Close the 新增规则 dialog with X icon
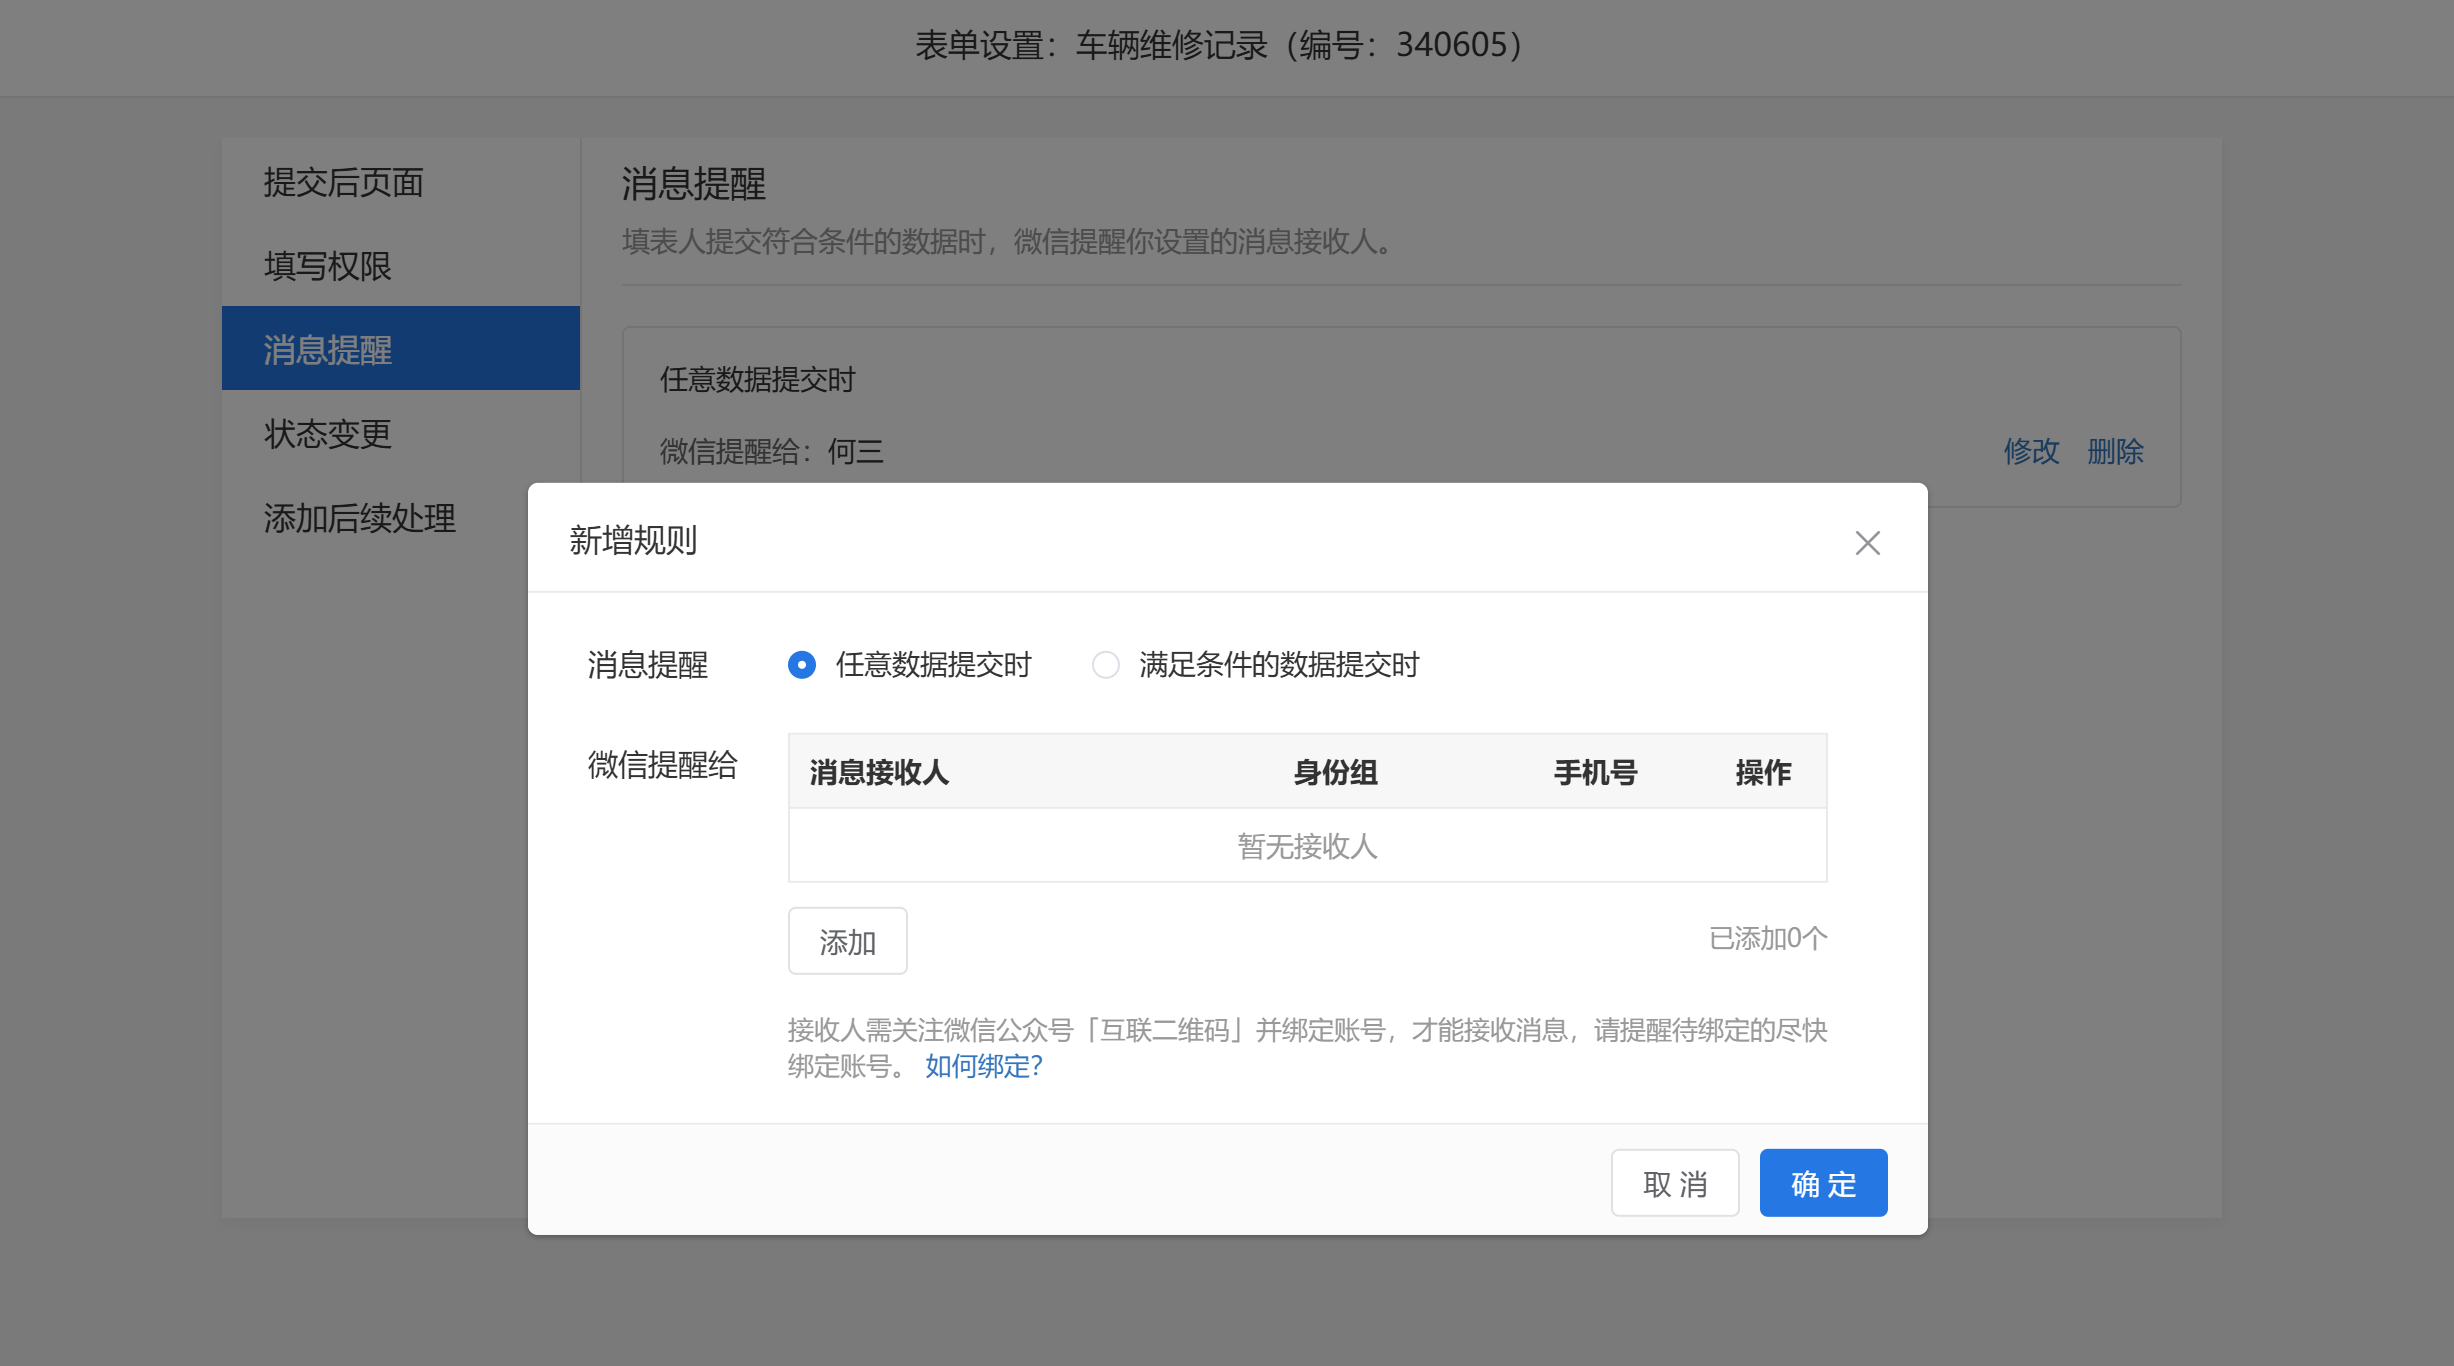 click(1867, 543)
